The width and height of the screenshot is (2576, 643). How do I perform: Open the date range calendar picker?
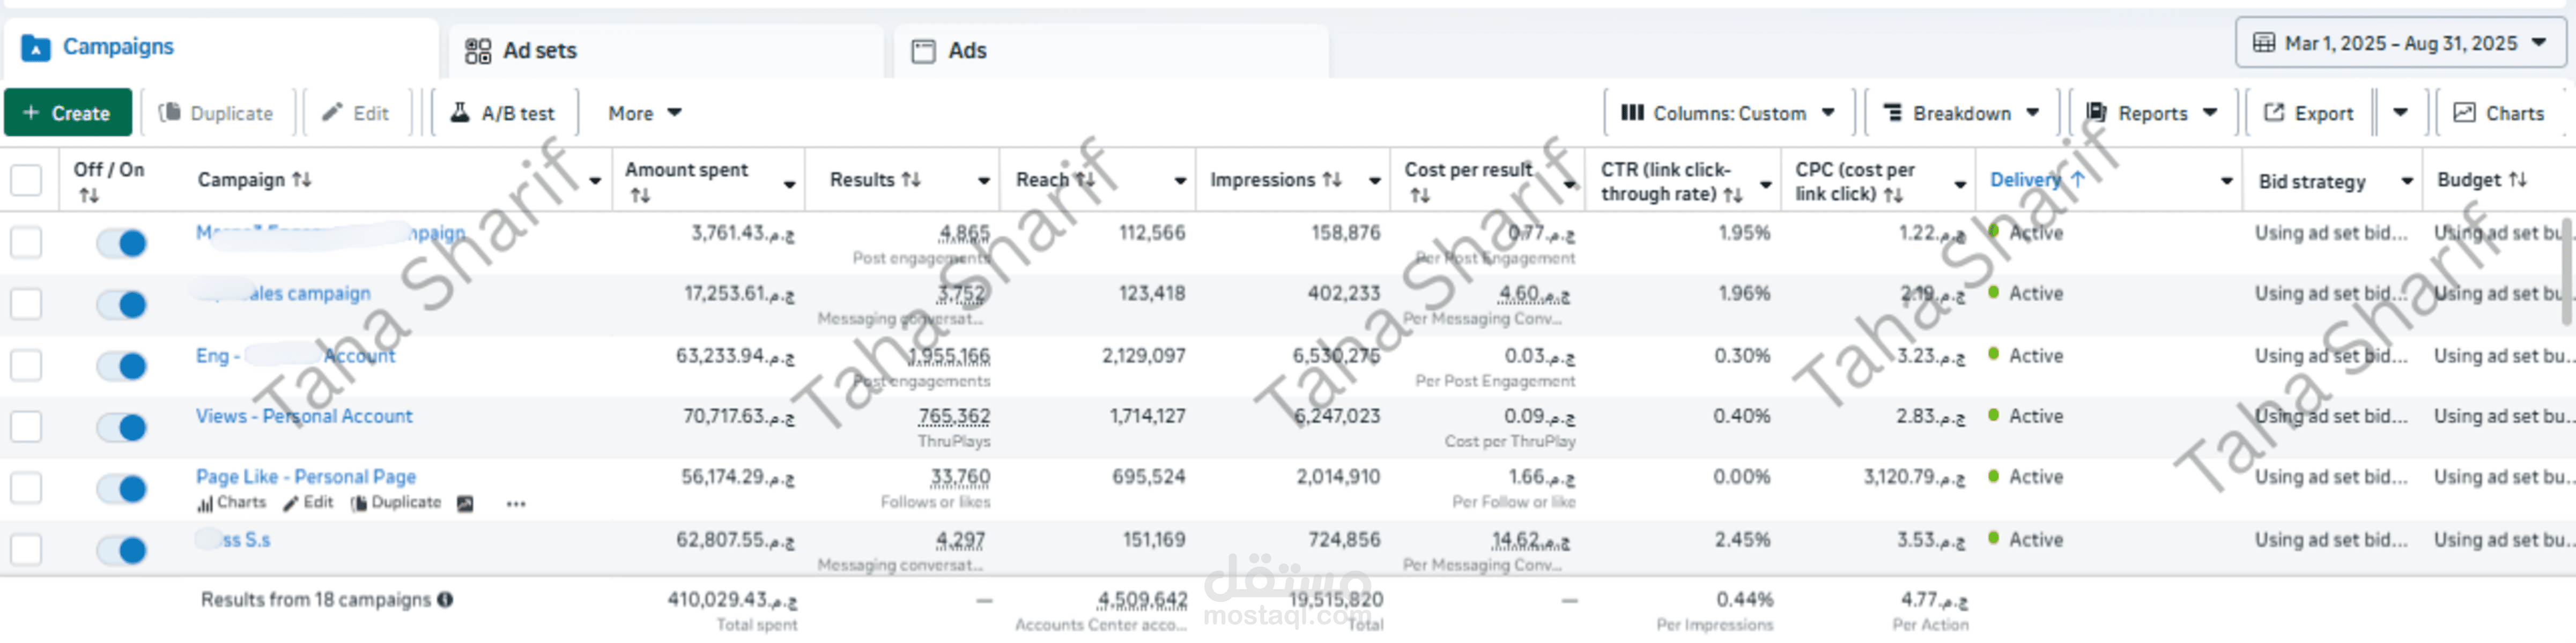[2400, 43]
